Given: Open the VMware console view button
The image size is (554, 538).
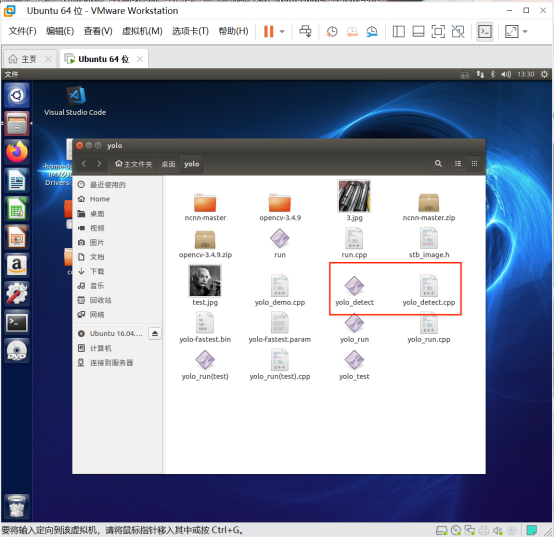Looking at the screenshot, I should point(484,31).
